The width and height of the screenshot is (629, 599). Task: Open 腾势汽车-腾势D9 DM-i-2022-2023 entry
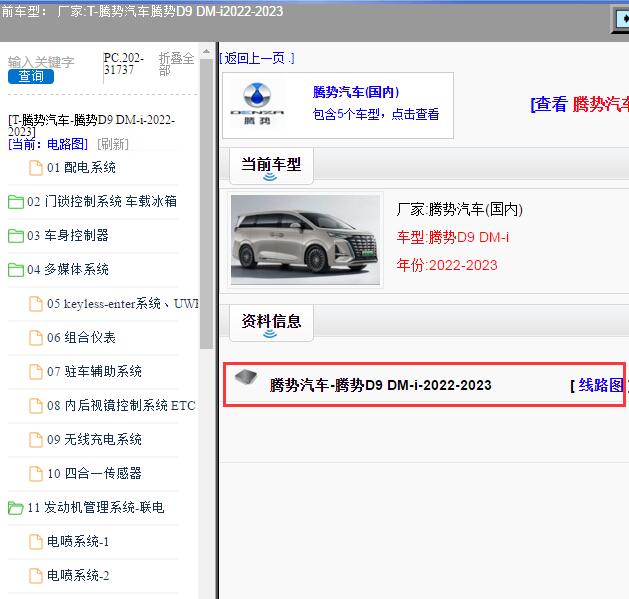pyautogui.click(x=380, y=386)
